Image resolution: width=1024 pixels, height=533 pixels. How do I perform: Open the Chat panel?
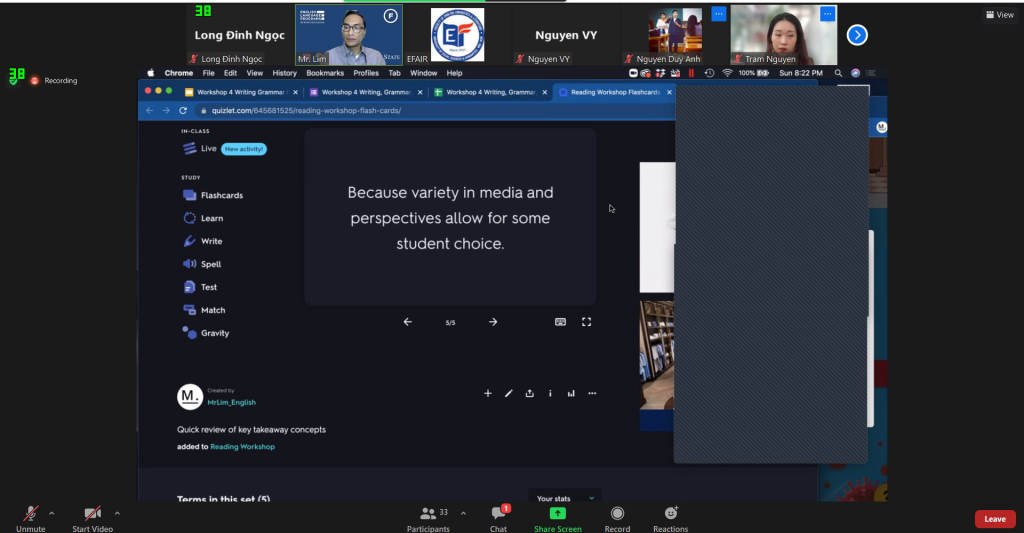click(499, 519)
